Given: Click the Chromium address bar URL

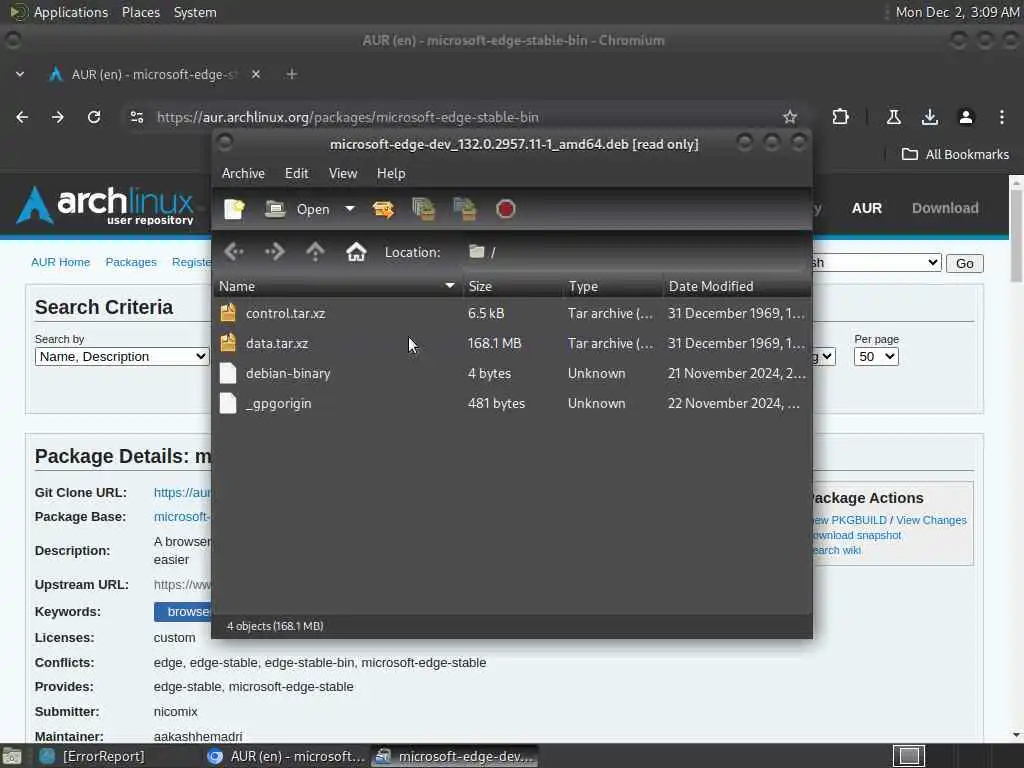Looking at the screenshot, I should coord(347,118).
